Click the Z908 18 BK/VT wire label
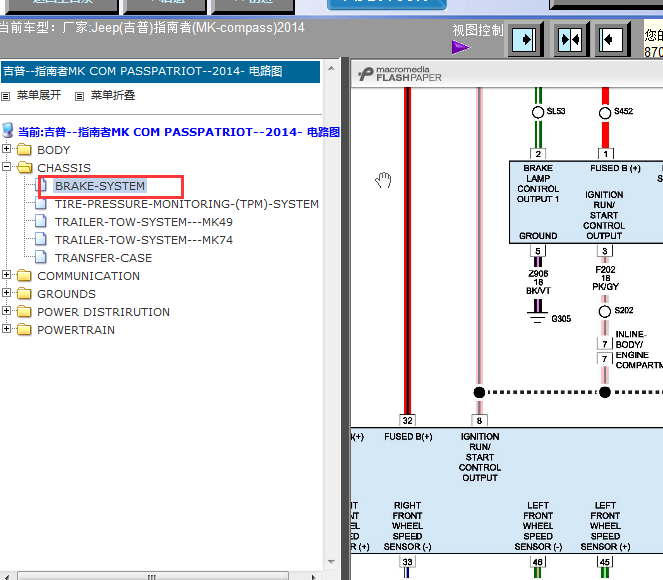Image resolution: width=663 pixels, height=580 pixels. coord(538,282)
